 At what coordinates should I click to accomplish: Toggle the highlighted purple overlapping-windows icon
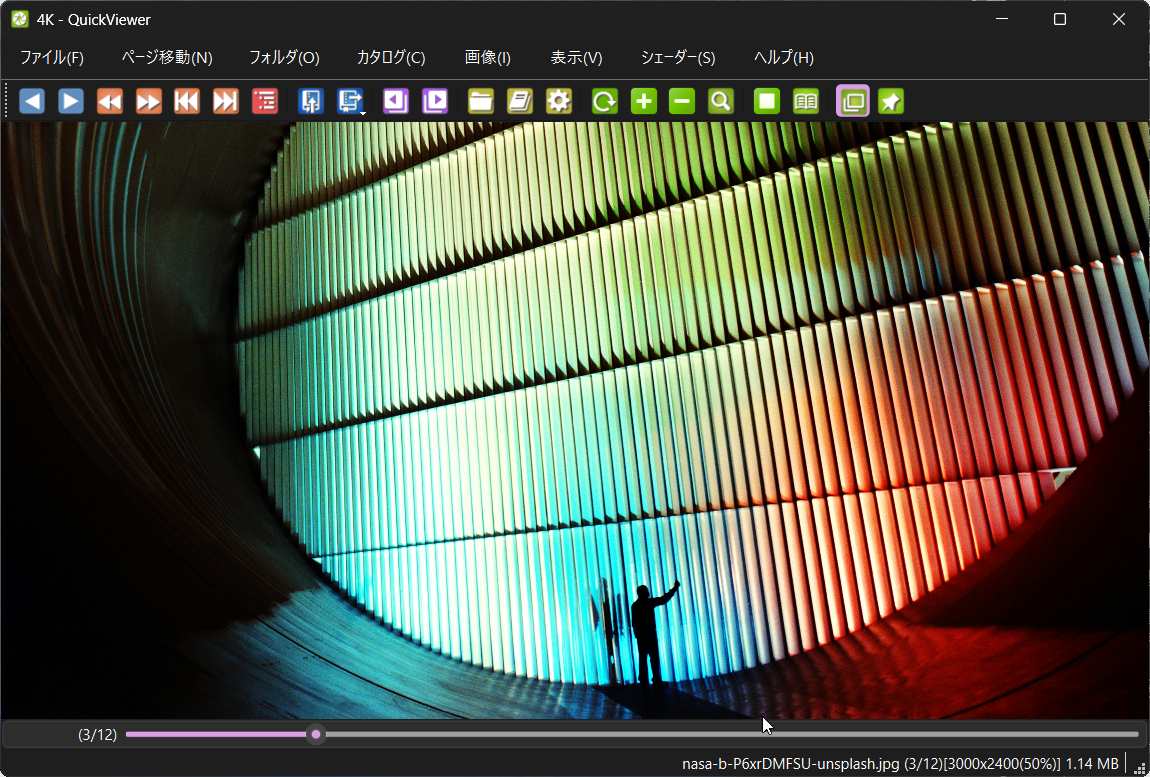[853, 101]
